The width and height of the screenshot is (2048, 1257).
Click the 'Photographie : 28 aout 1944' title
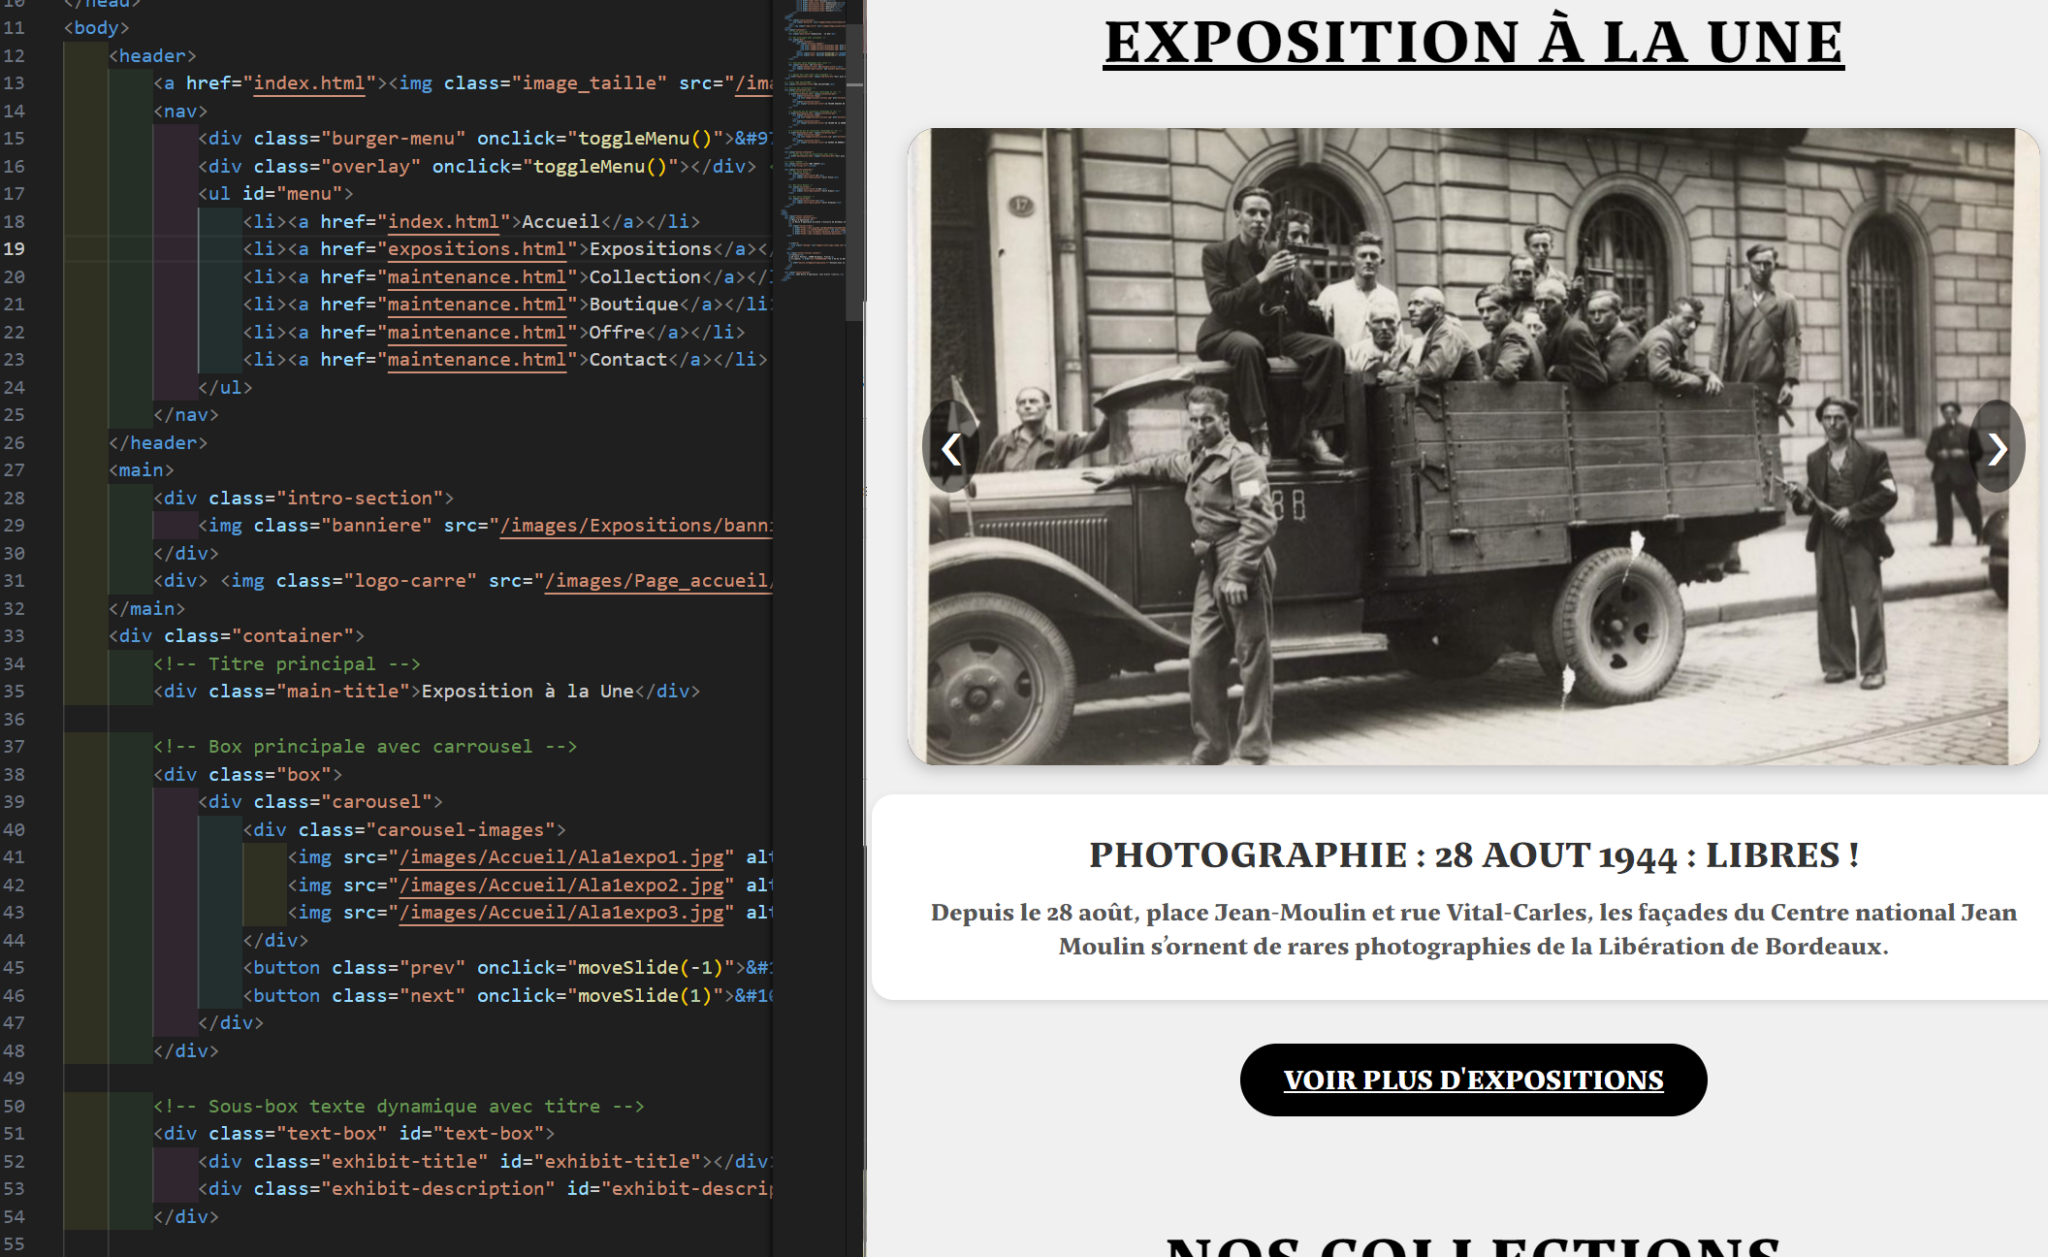[x=1473, y=856]
